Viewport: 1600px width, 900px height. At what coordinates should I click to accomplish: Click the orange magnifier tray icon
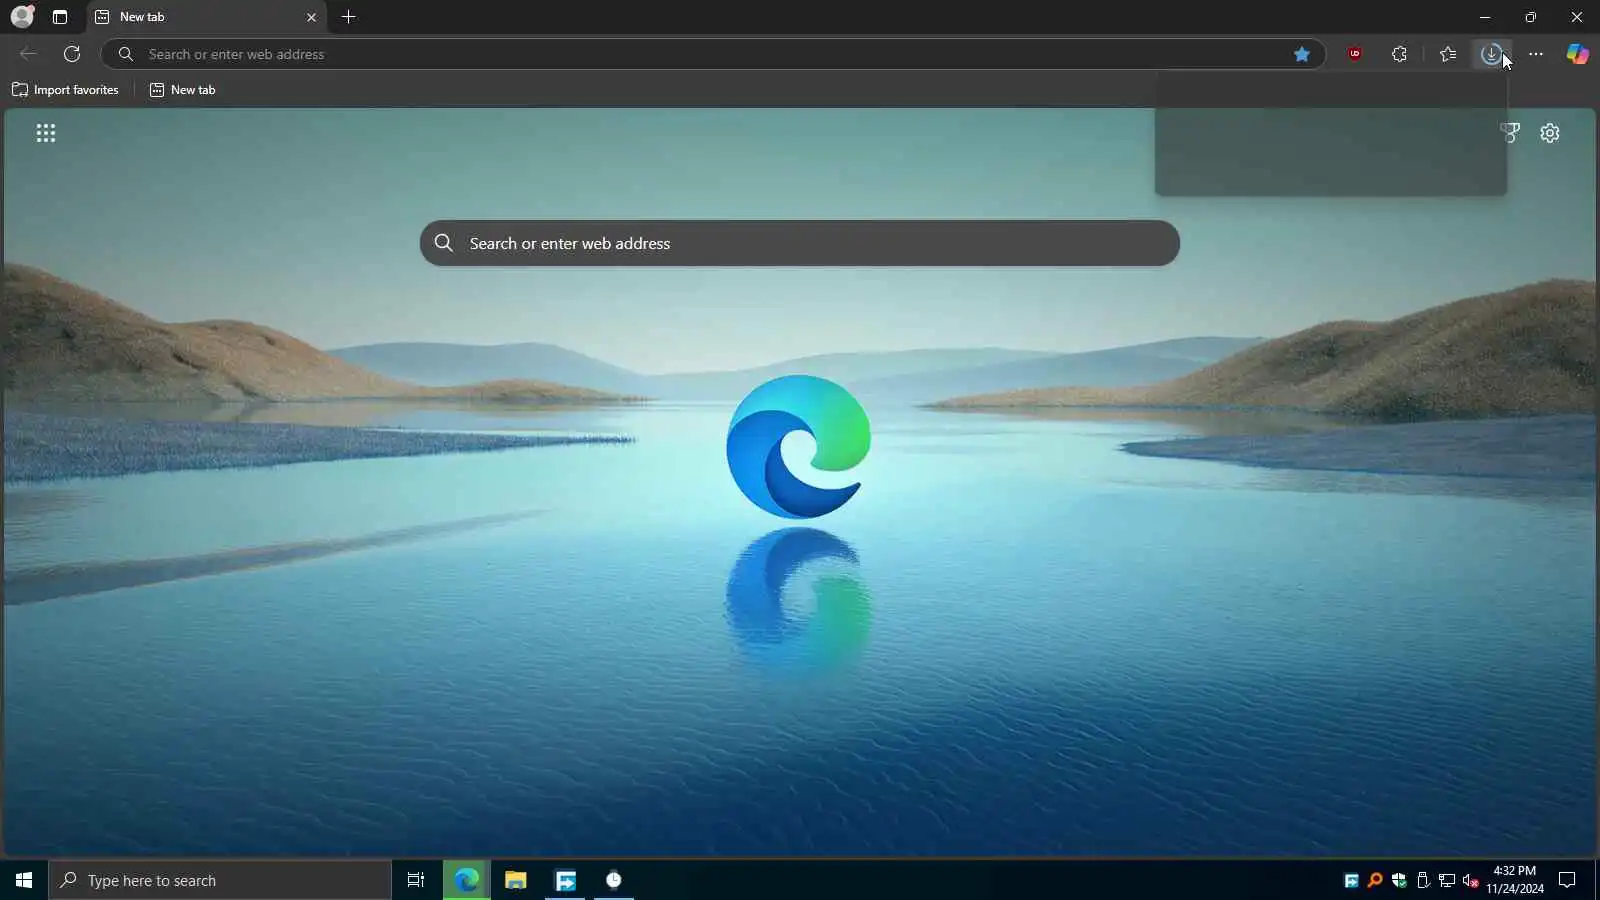pos(1375,880)
